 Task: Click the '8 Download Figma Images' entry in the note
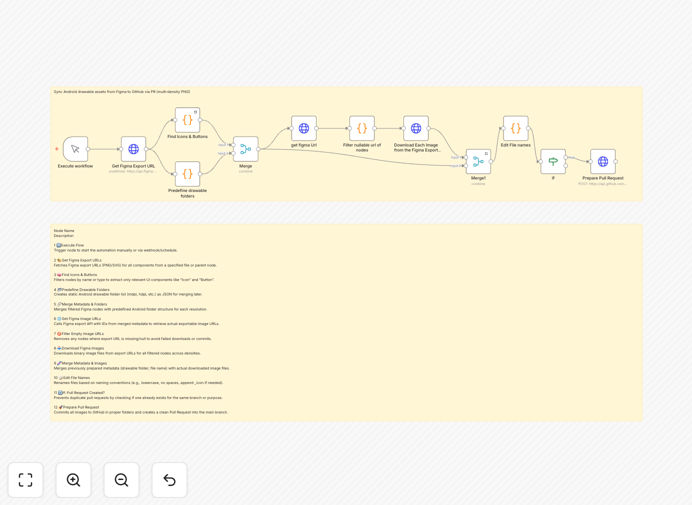click(79, 348)
